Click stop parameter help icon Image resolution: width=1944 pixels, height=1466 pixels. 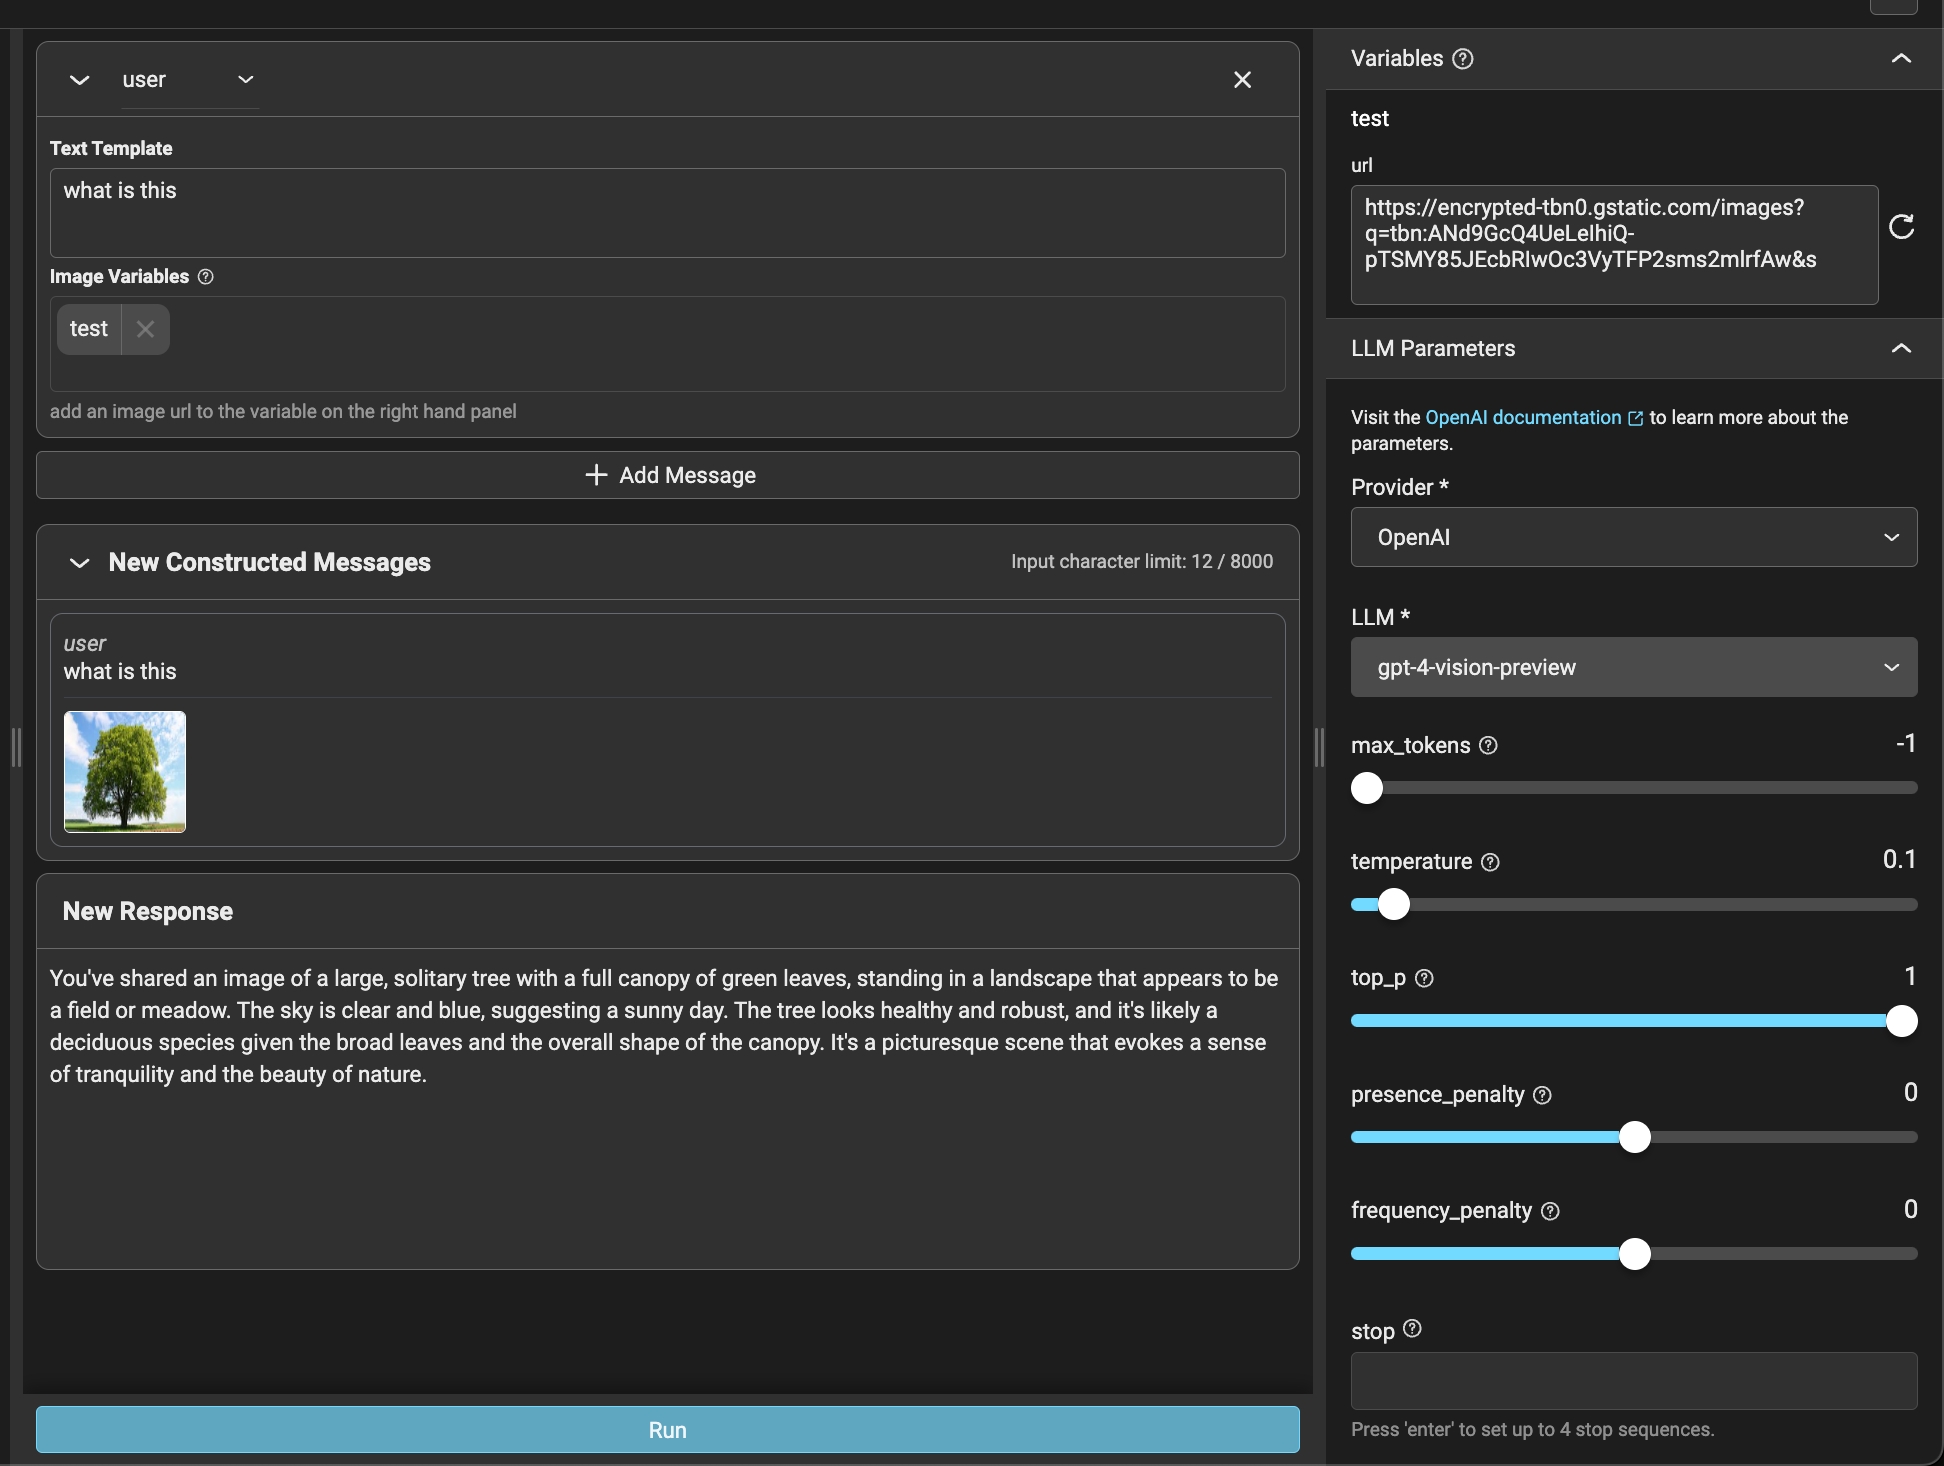tap(1412, 1329)
